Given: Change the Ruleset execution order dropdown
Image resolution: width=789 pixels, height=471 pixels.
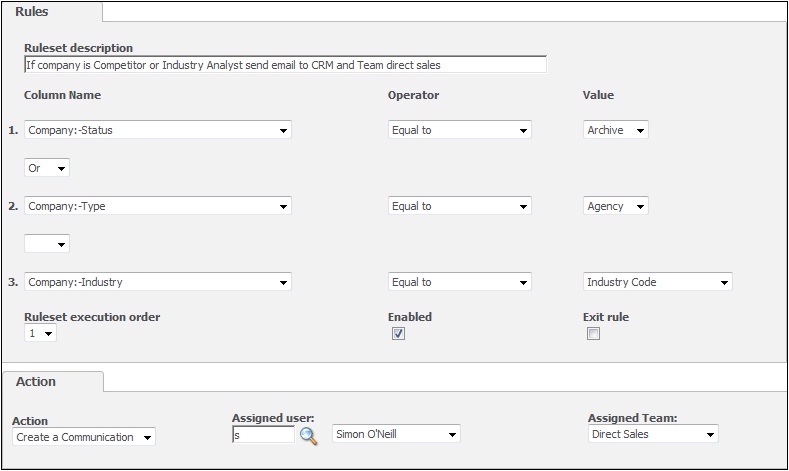Looking at the screenshot, I should point(40,333).
